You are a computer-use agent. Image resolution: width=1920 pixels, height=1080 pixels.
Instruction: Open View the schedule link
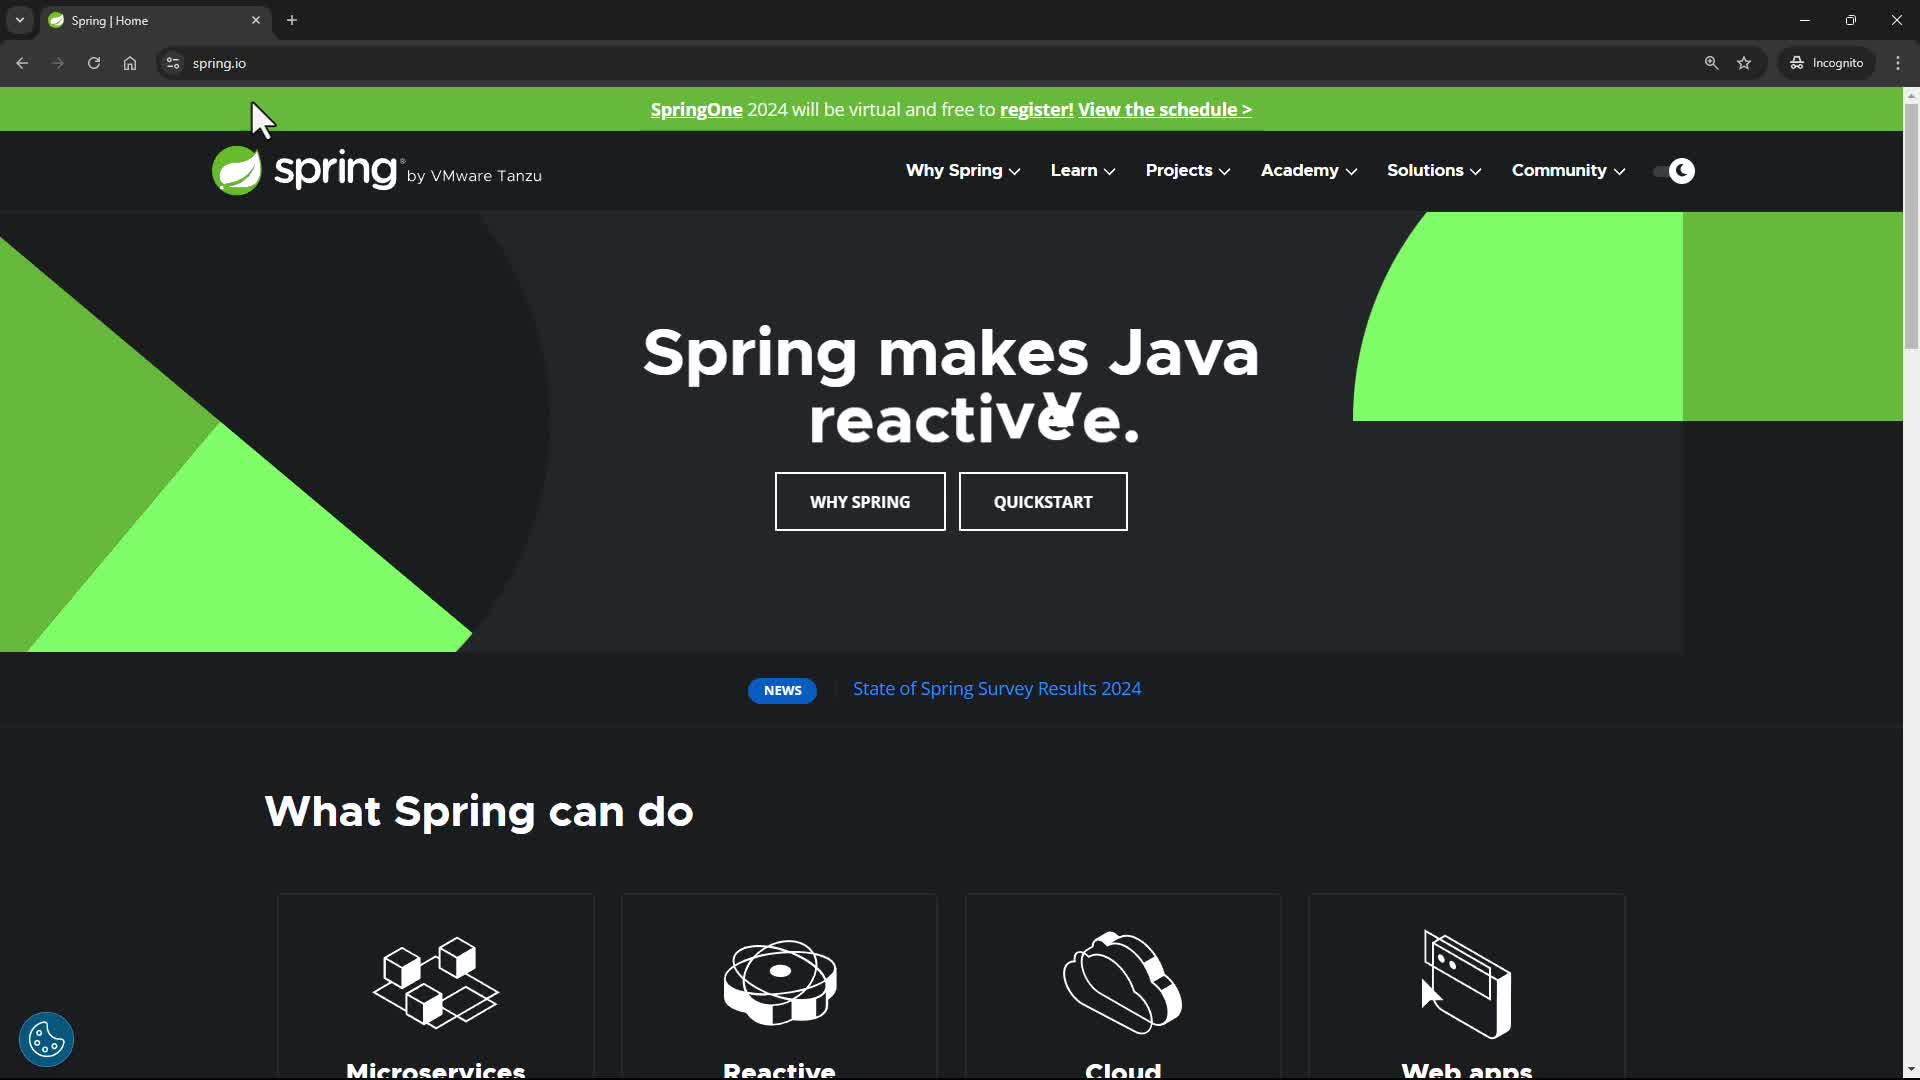[1165, 110]
